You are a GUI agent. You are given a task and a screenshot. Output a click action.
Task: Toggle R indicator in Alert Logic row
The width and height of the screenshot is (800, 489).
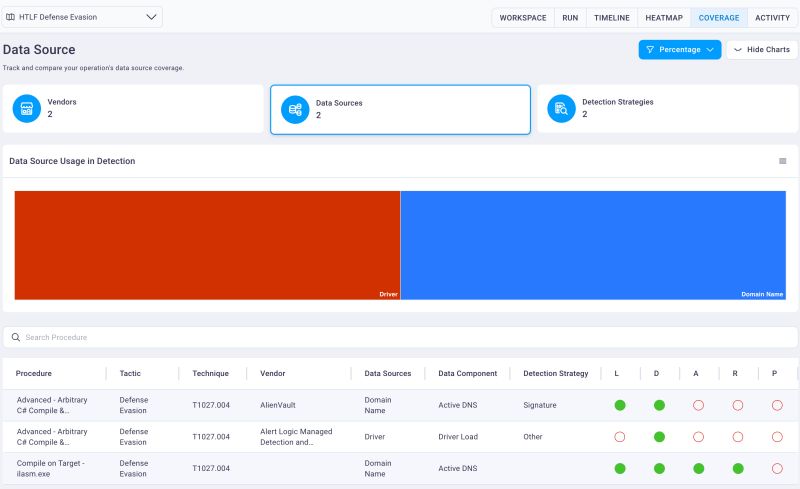click(x=738, y=437)
